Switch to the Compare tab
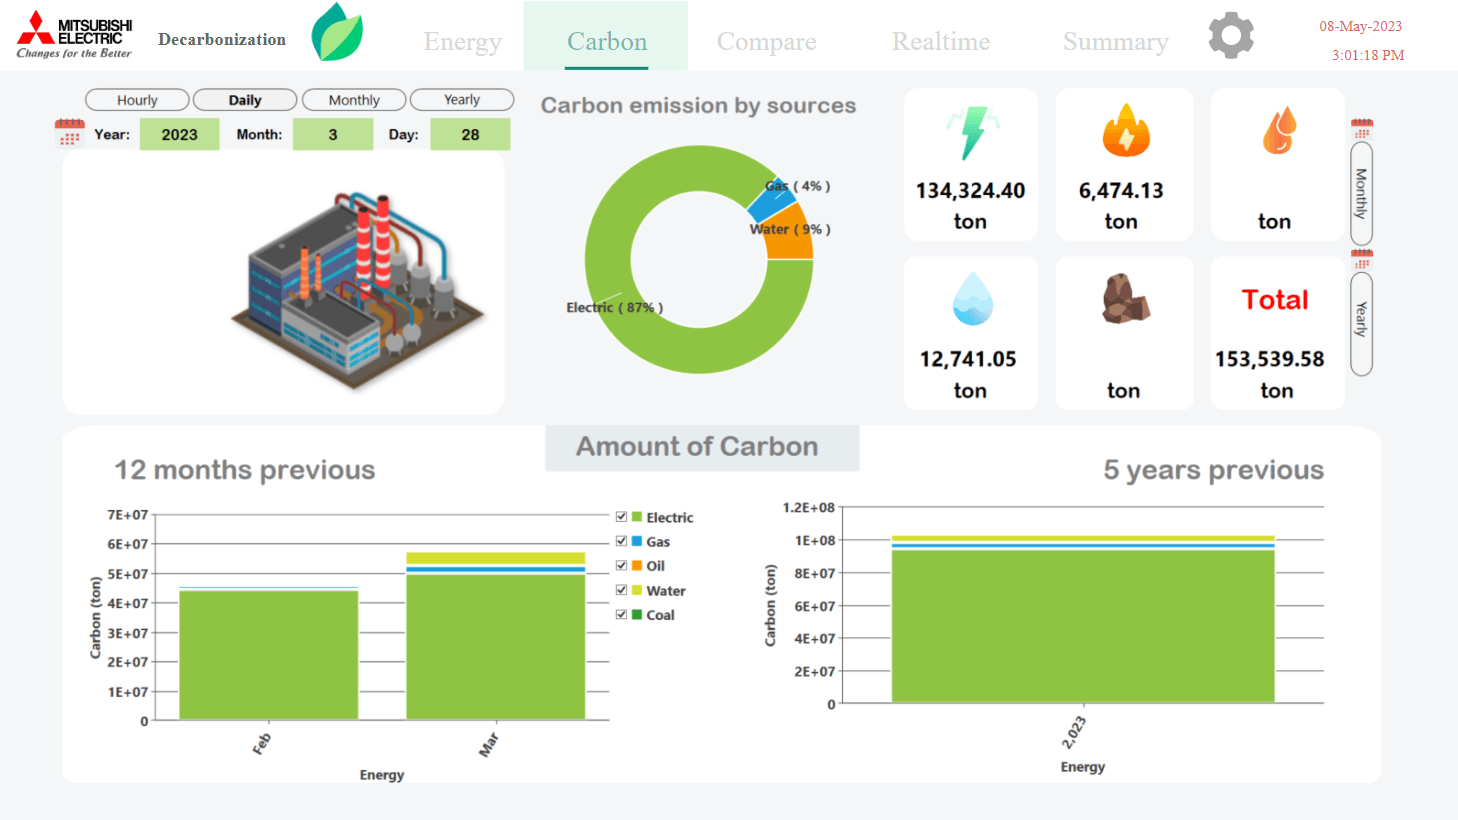The image size is (1458, 820). coord(766,41)
